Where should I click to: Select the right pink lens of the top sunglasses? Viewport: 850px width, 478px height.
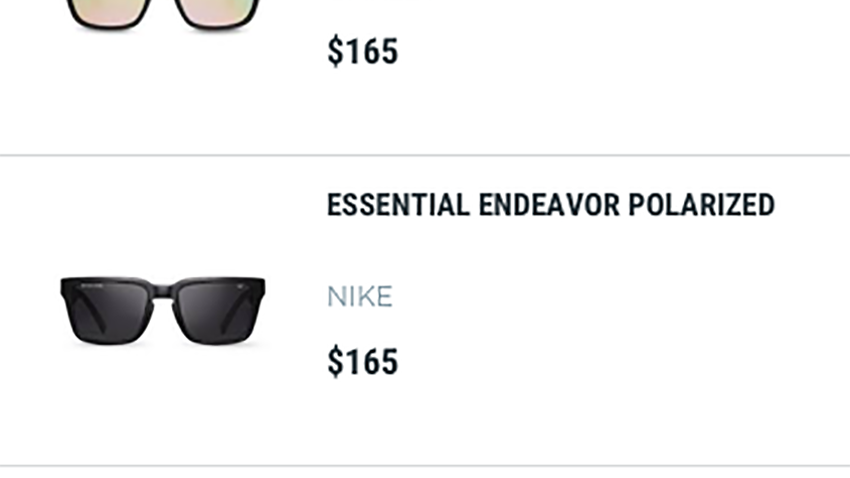click(215, 12)
